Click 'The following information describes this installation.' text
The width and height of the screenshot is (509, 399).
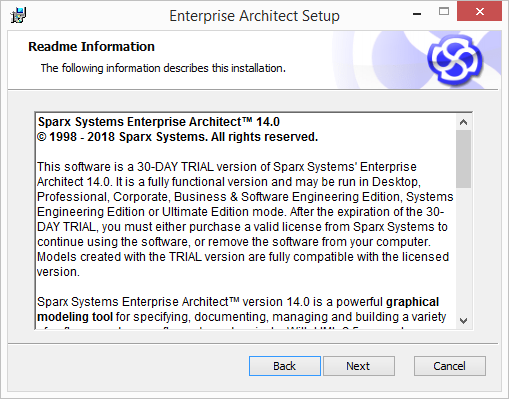point(163,68)
